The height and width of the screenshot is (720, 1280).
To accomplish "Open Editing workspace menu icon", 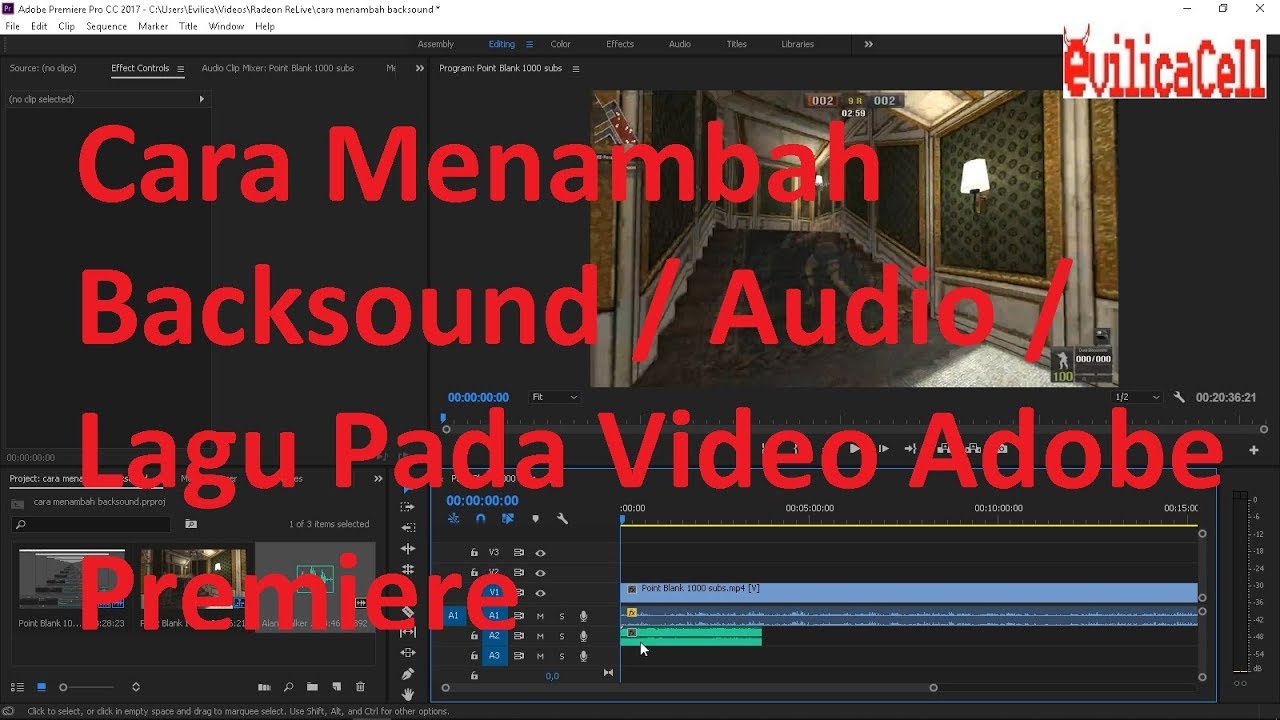I will 529,44.
